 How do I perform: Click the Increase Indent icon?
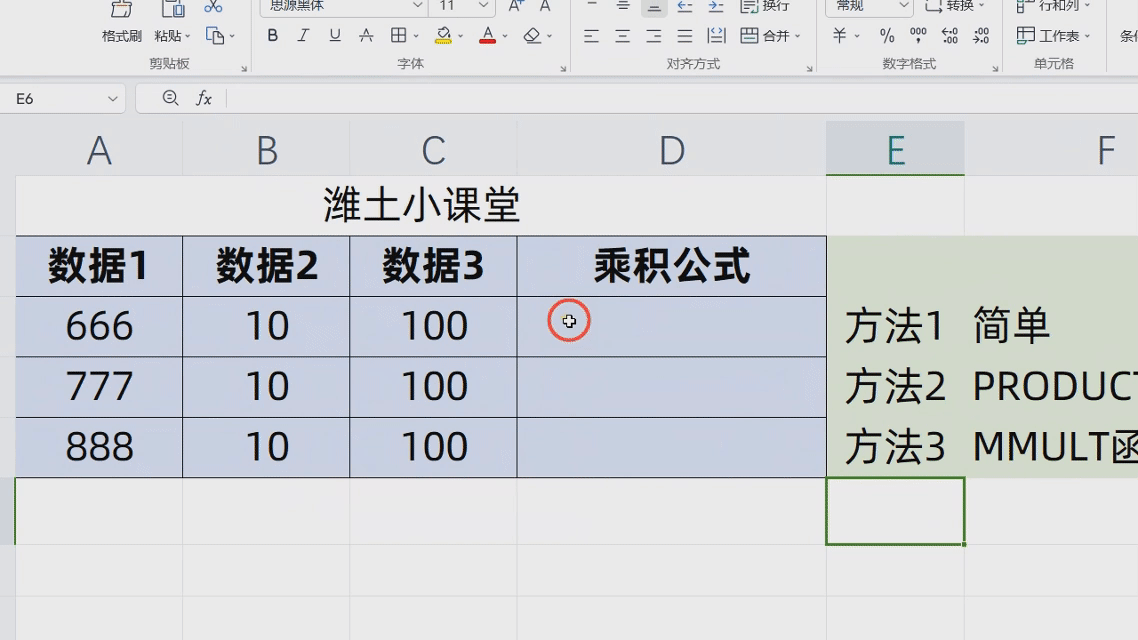pyautogui.click(x=716, y=7)
